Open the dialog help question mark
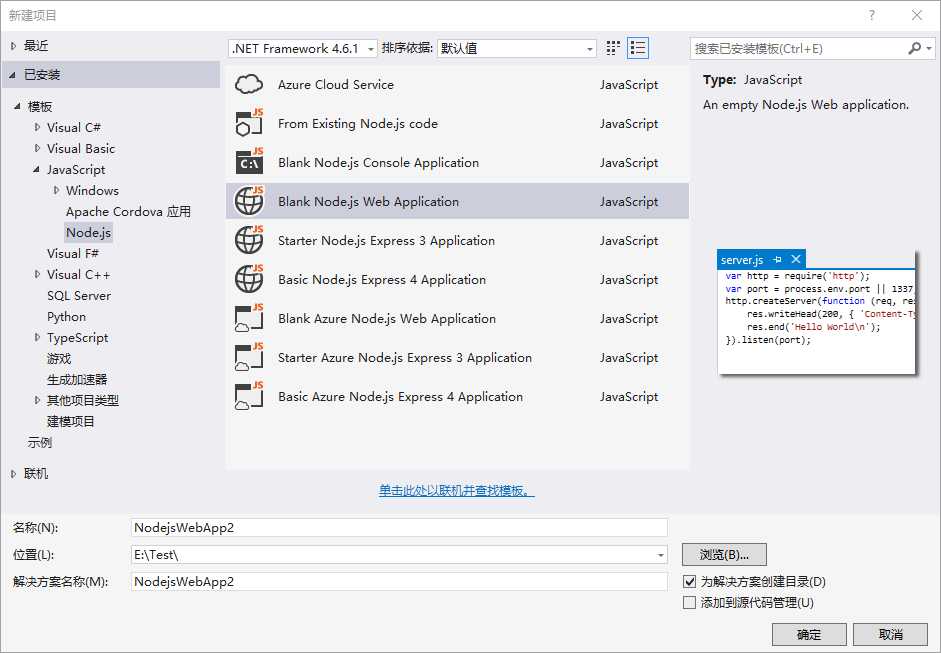The width and height of the screenshot is (941, 653). [x=871, y=16]
